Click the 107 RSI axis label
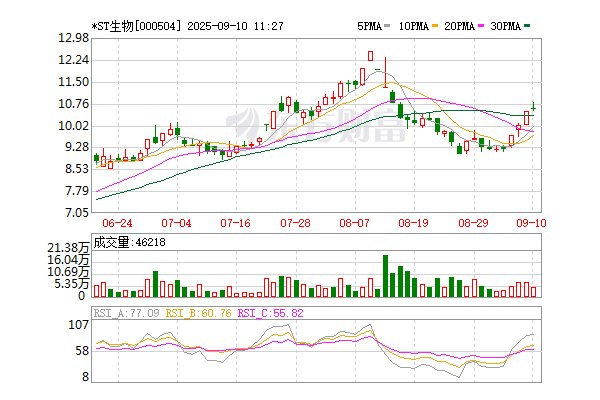This screenshot has width=600, height=400. point(80,326)
